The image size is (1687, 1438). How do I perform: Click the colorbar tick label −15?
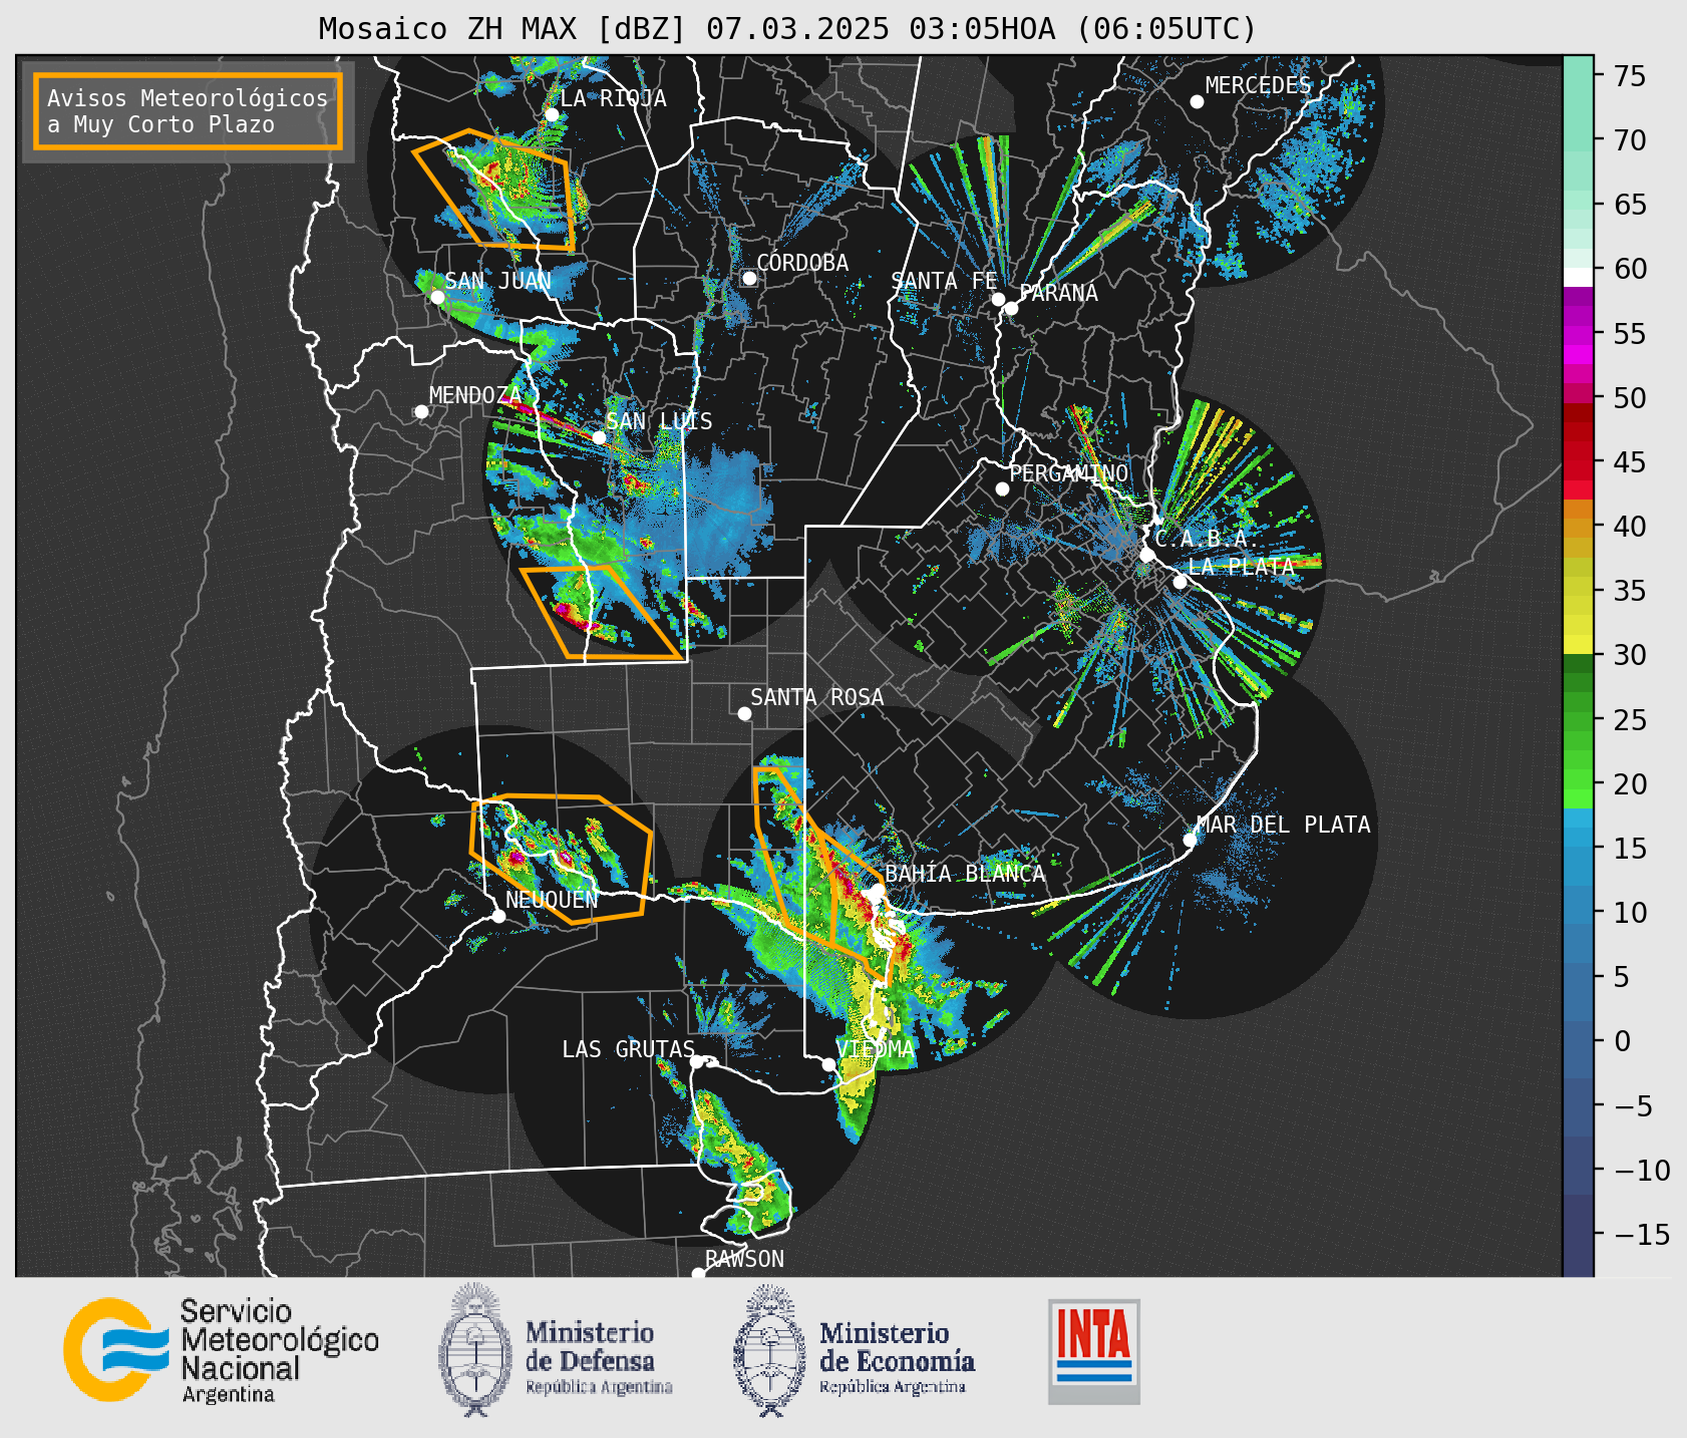tap(1641, 1234)
